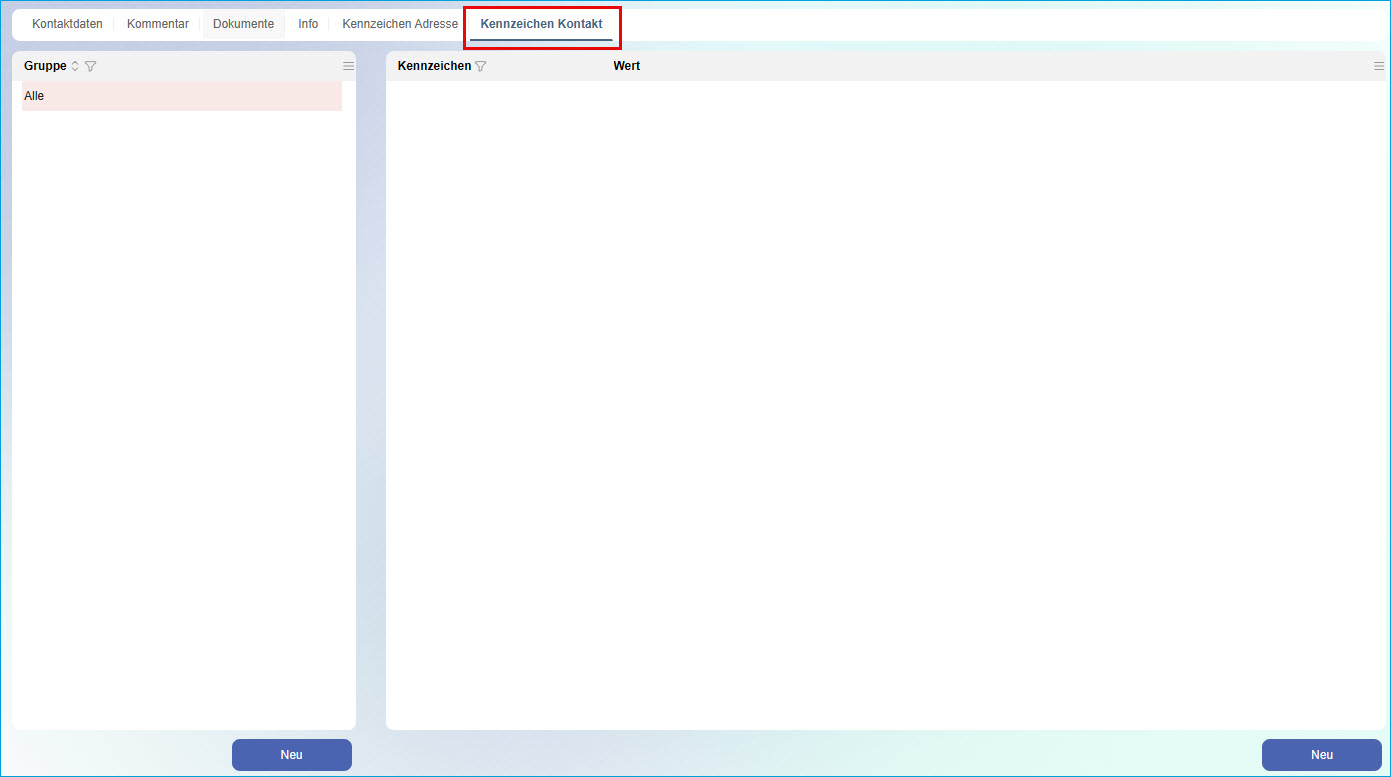1391x777 pixels.
Task: Click the Kennzeichen column header
Action: coord(434,66)
